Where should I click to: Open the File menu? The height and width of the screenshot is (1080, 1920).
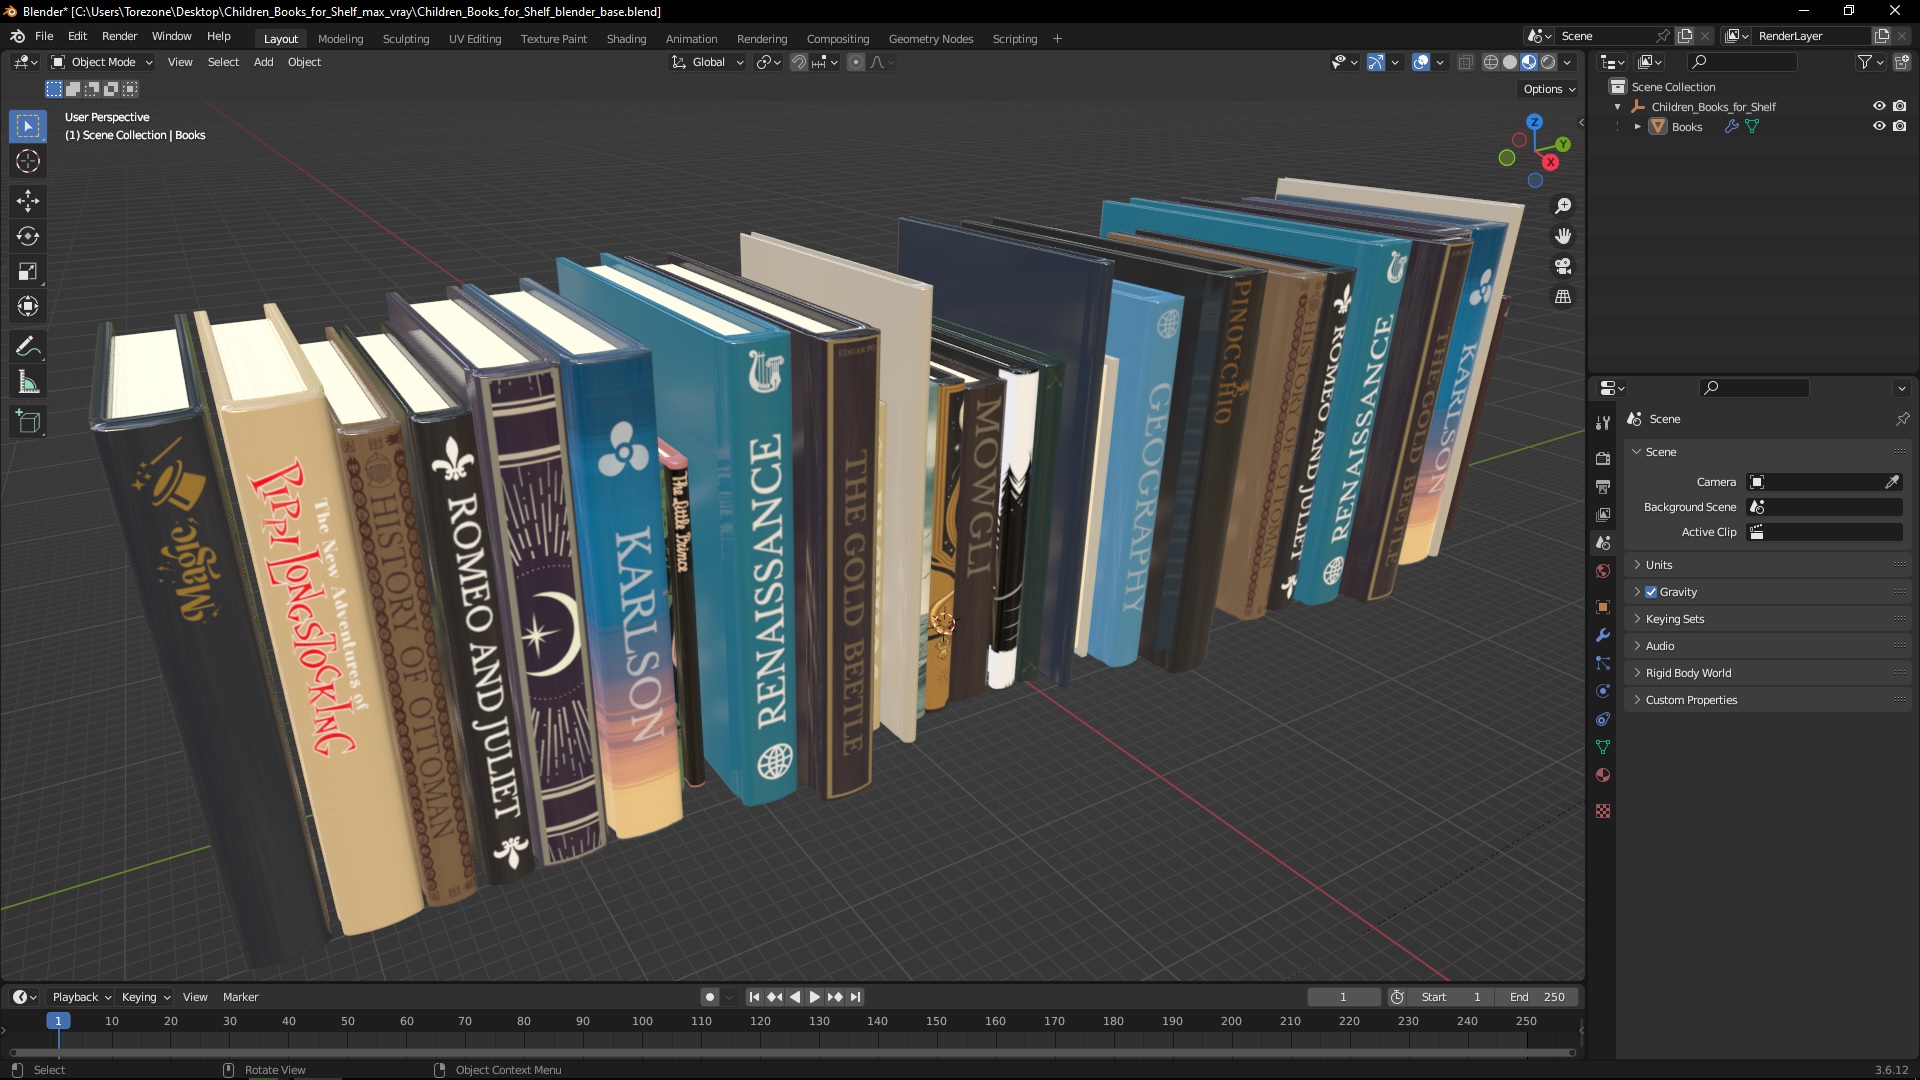[44, 36]
